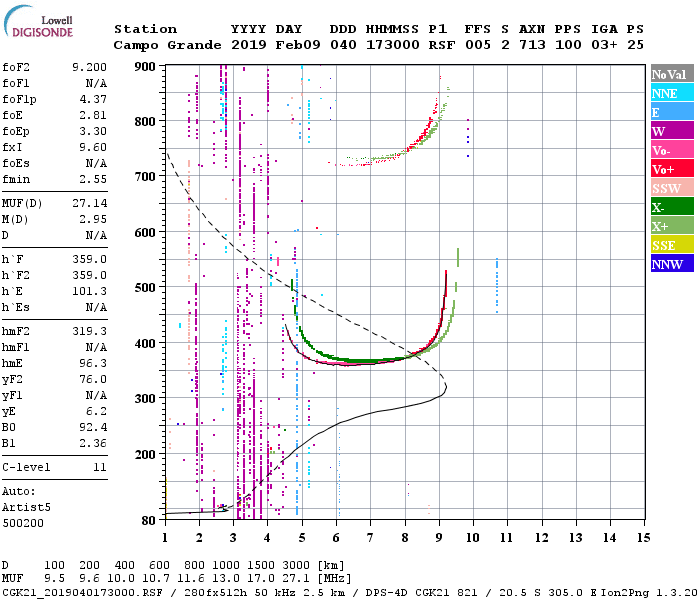Click the 9 MHz frequency axis label
The width and height of the screenshot is (700, 600).
439,538
